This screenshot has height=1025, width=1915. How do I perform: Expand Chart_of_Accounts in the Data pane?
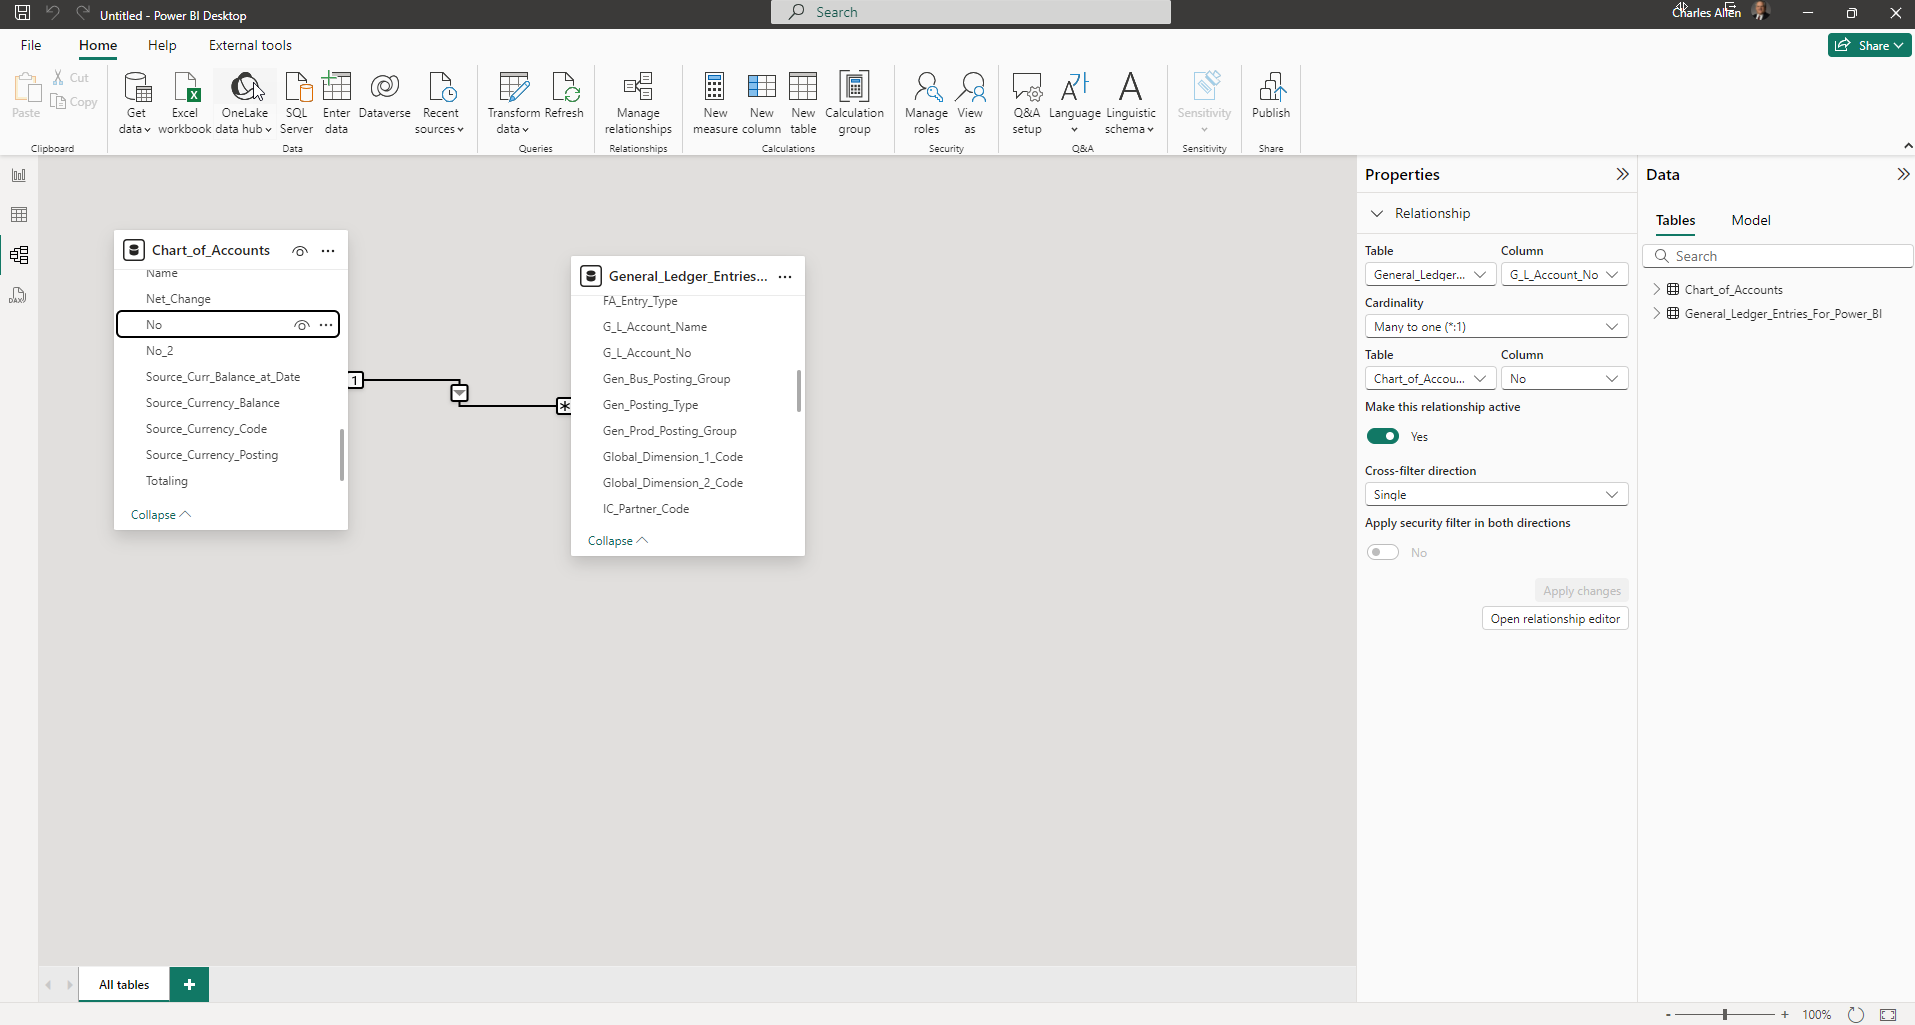point(1657,290)
